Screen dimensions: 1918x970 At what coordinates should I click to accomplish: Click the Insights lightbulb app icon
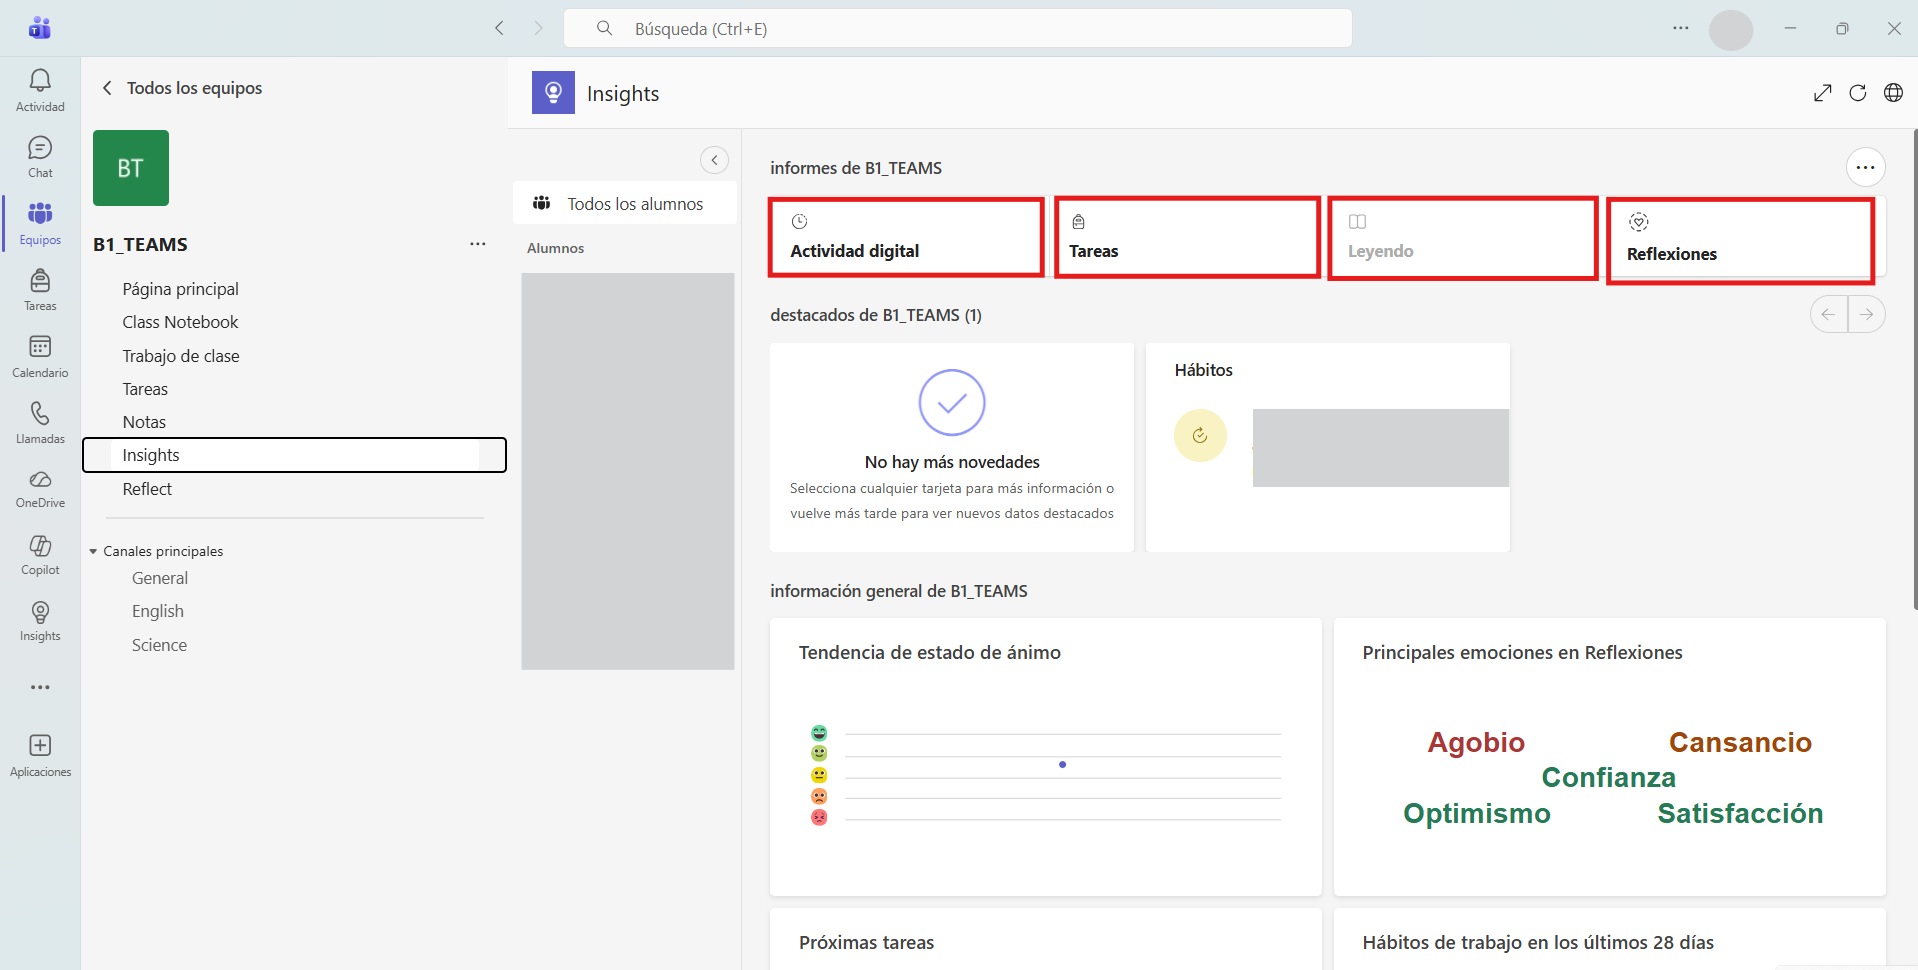pos(553,93)
